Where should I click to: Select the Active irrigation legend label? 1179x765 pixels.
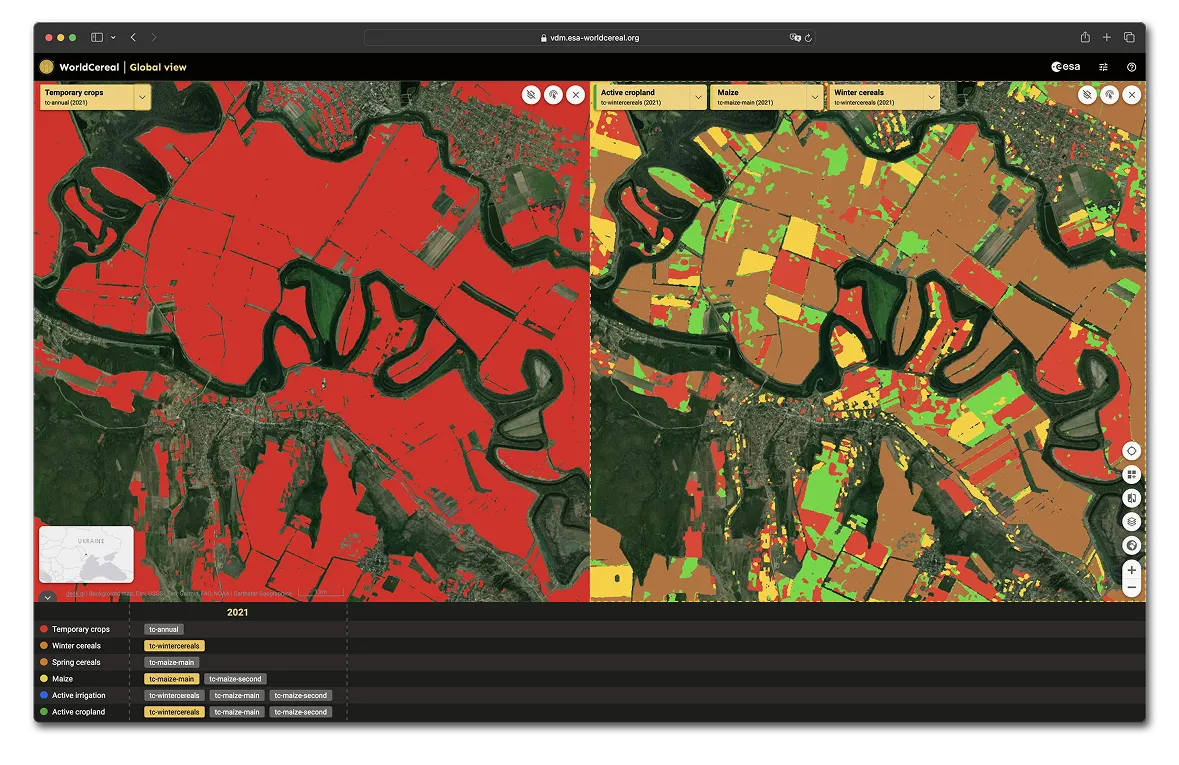coord(78,695)
